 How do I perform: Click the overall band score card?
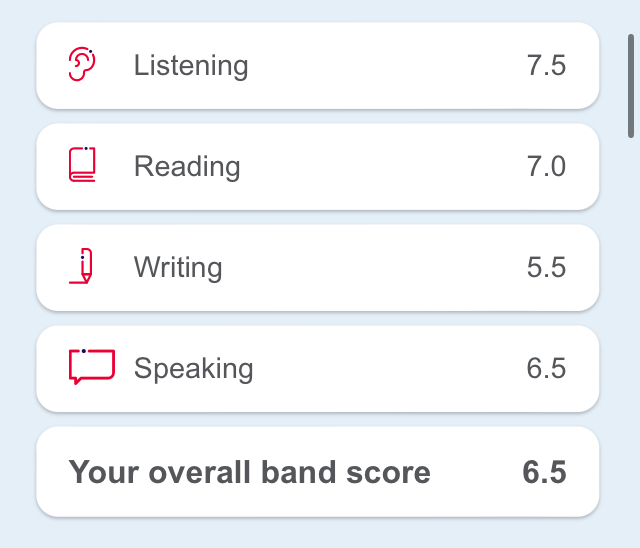coord(318,472)
